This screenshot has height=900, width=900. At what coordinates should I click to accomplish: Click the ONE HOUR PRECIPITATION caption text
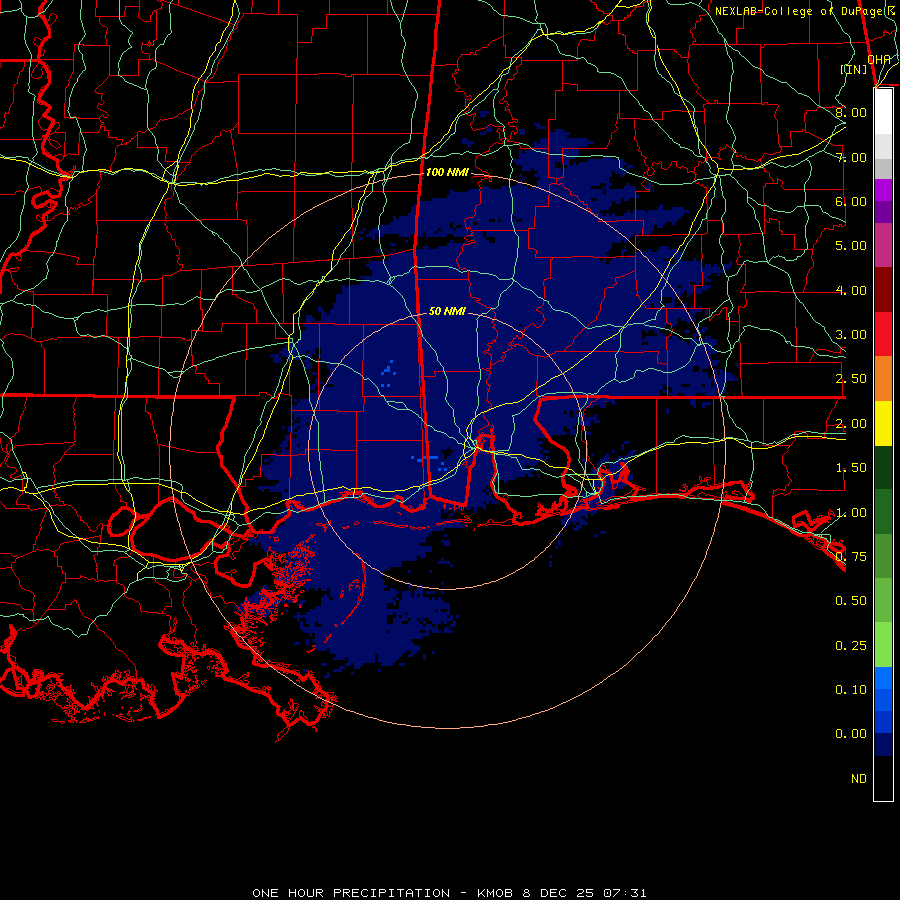click(x=351, y=893)
